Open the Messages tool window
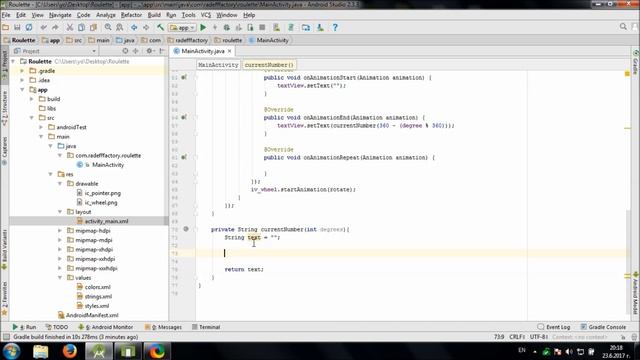Viewport: 640px width, 360px height. click(x=163, y=327)
